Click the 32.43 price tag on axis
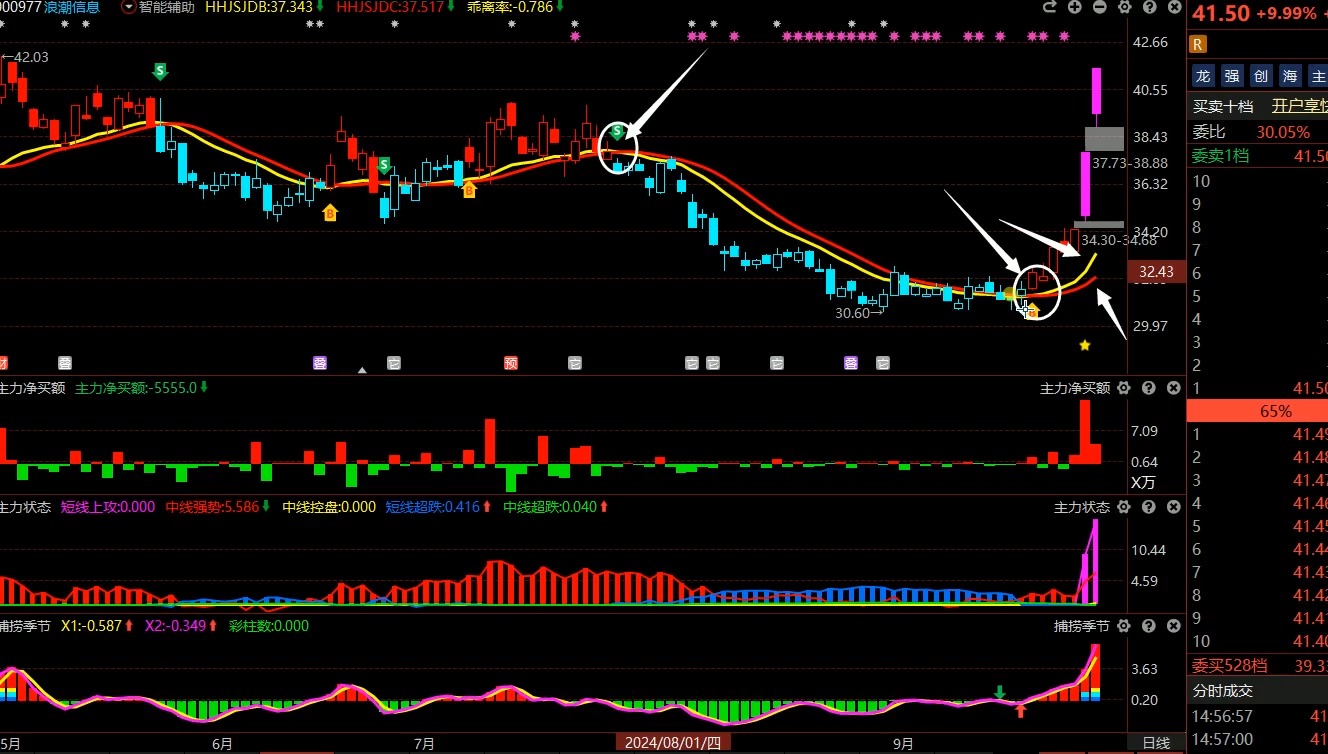Viewport: 1328px width, 754px height. tap(1155, 272)
